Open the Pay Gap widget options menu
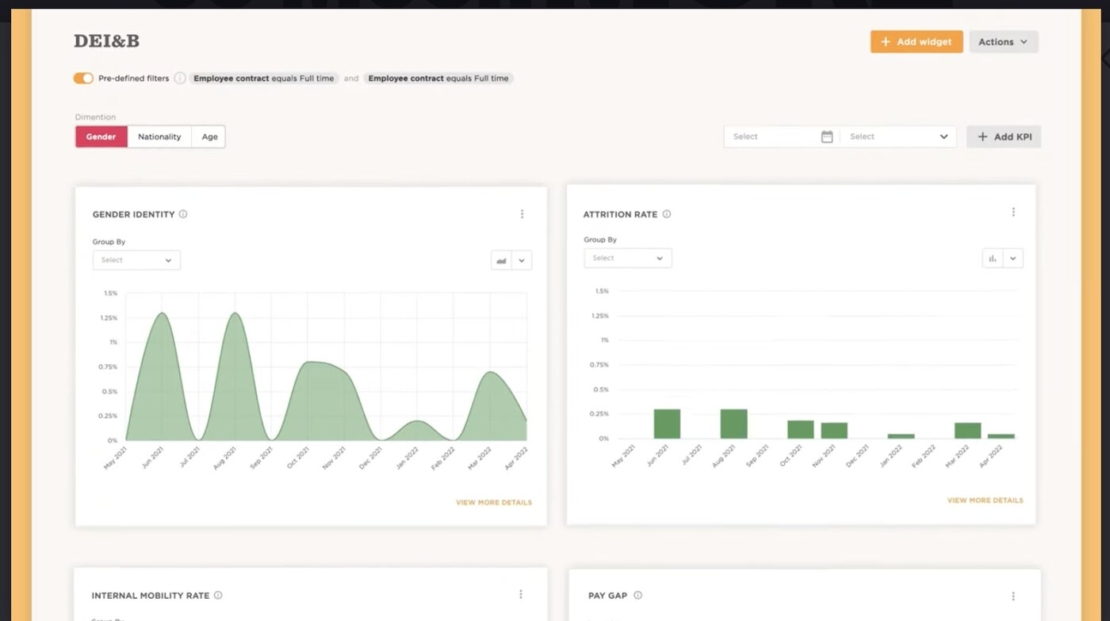 click(x=1013, y=594)
